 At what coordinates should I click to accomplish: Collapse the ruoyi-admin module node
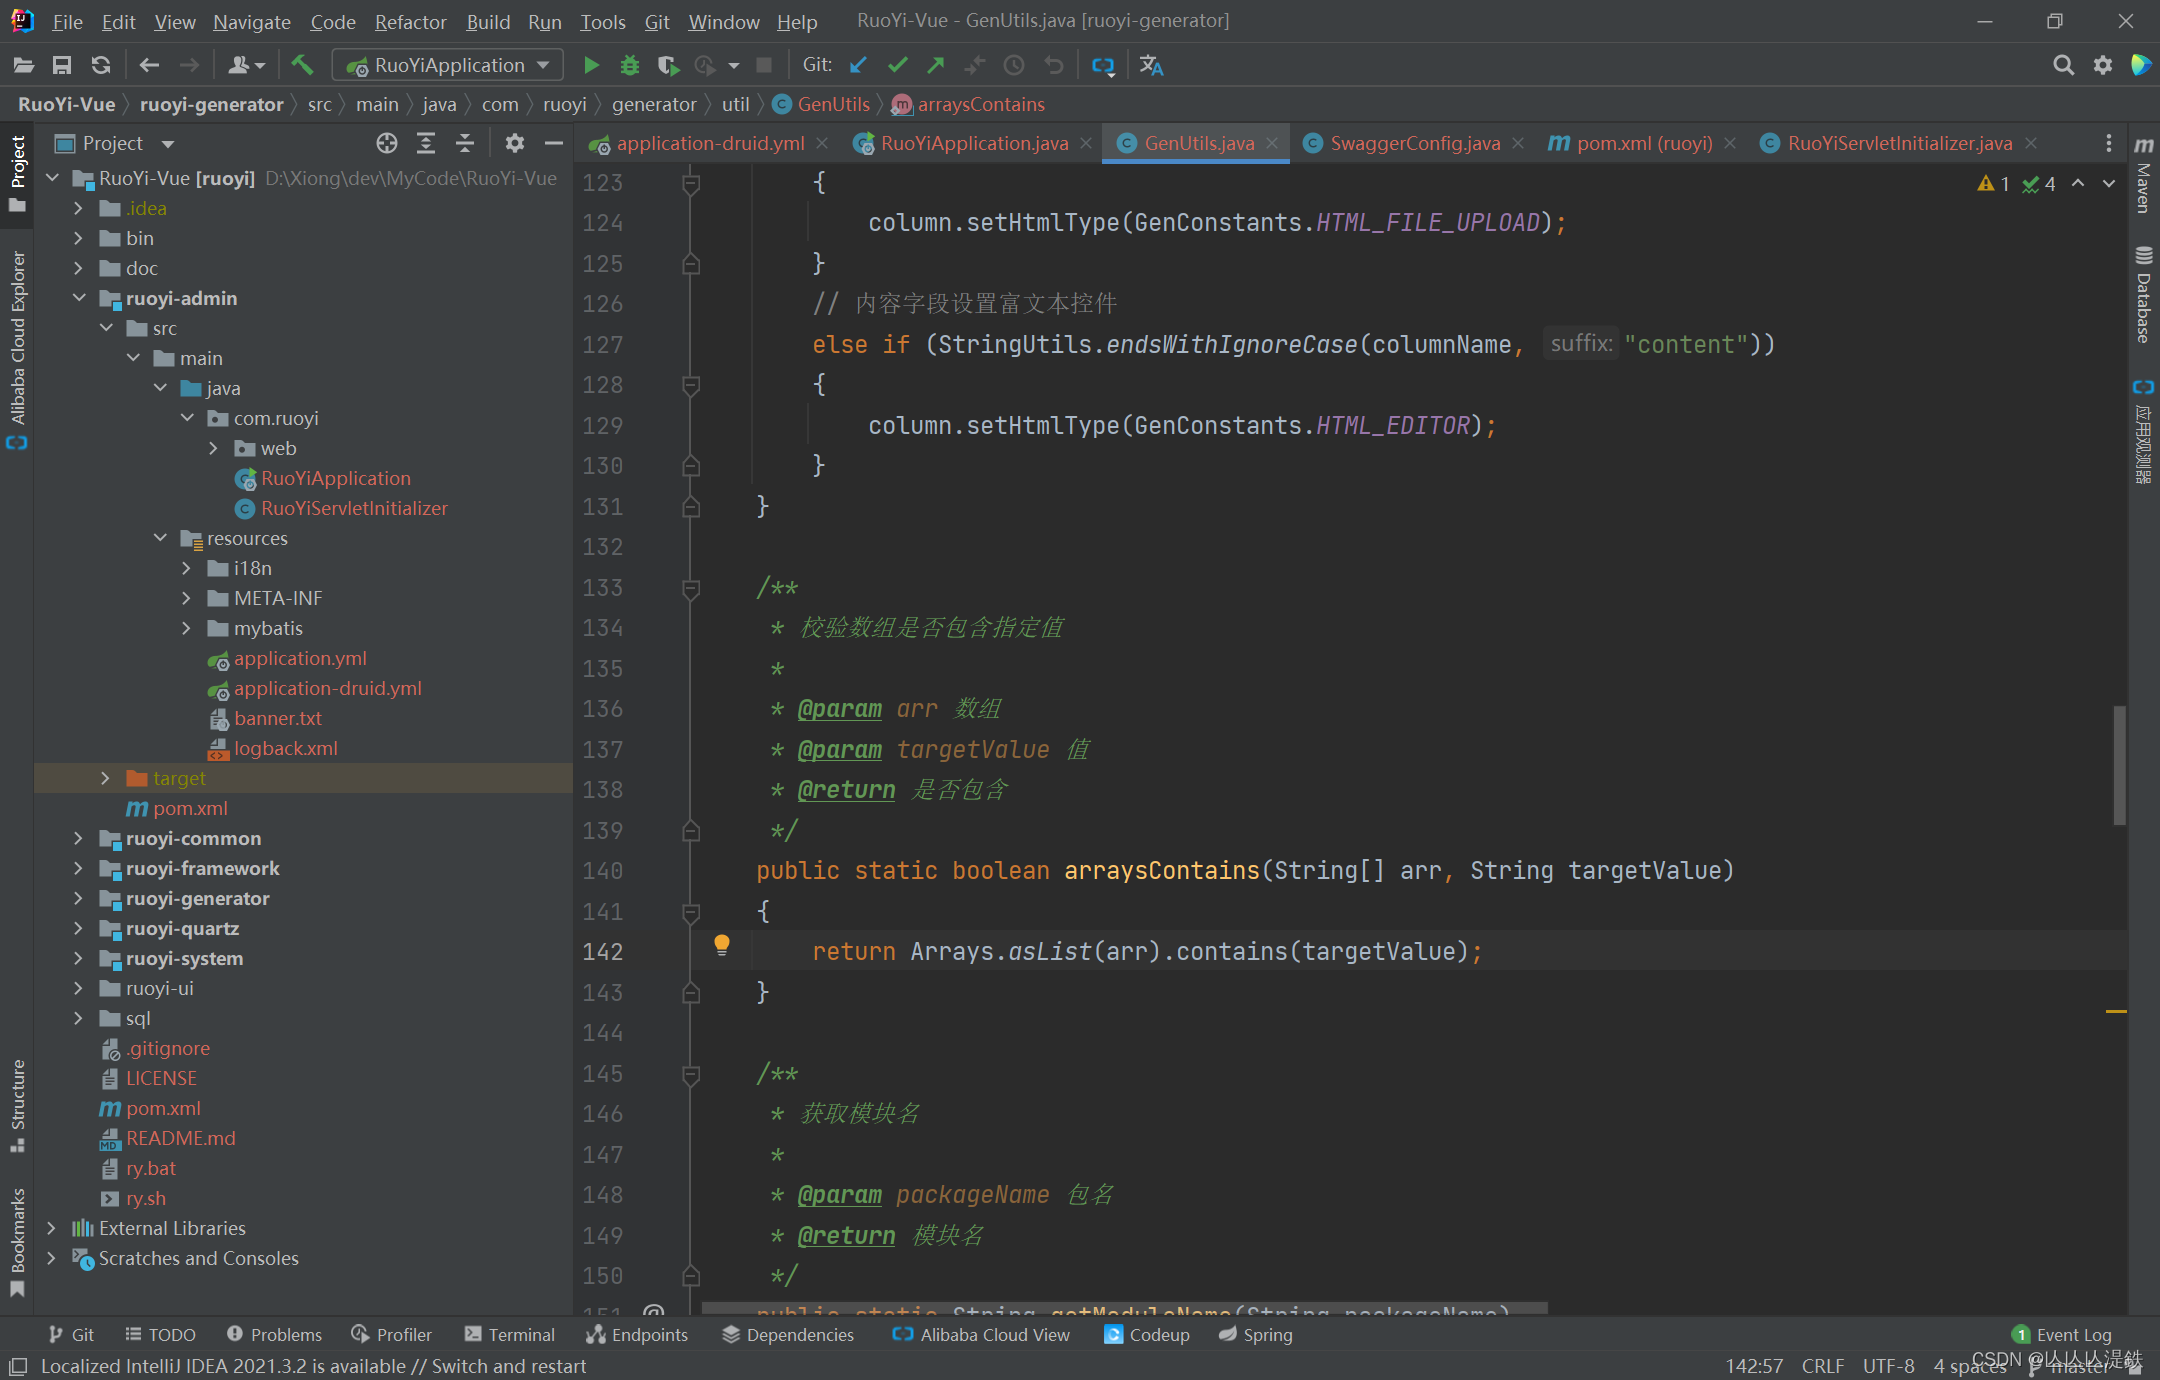click(x=79, y=298)
